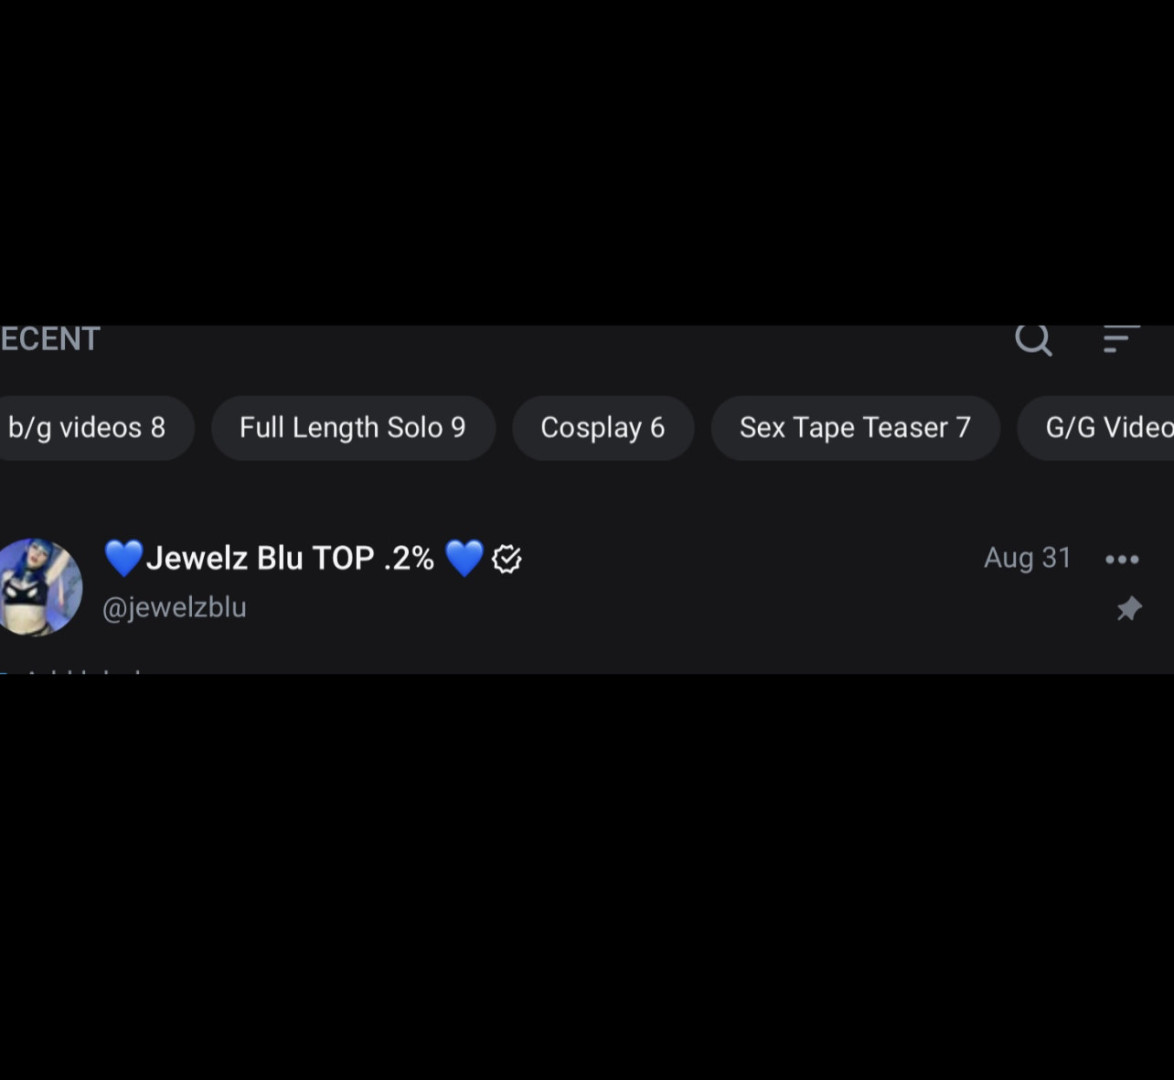Open the search magnifier icon
This screenshot has width=1174, height=1080.
point(1033,339)
